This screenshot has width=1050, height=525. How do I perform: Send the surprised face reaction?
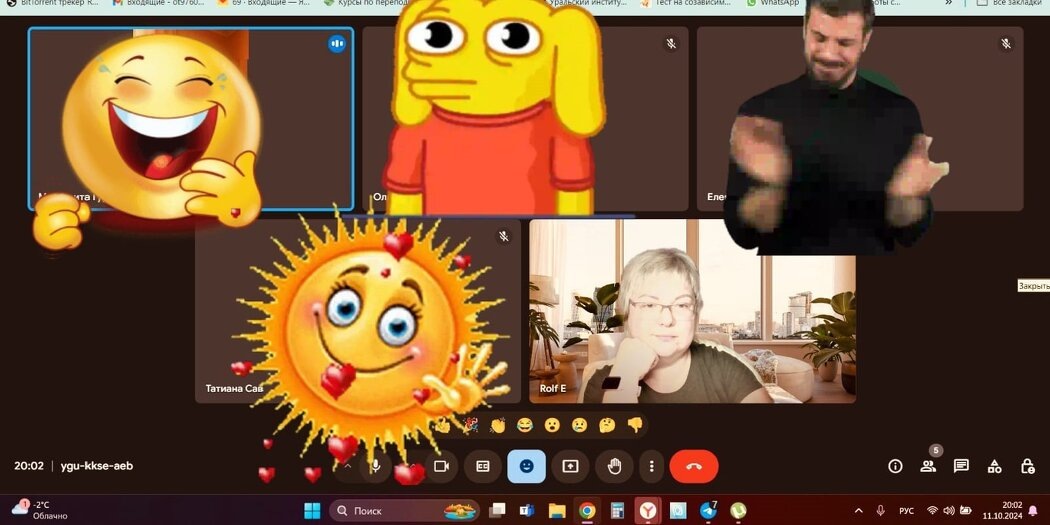pyautogui.click(x=552, y=425)
